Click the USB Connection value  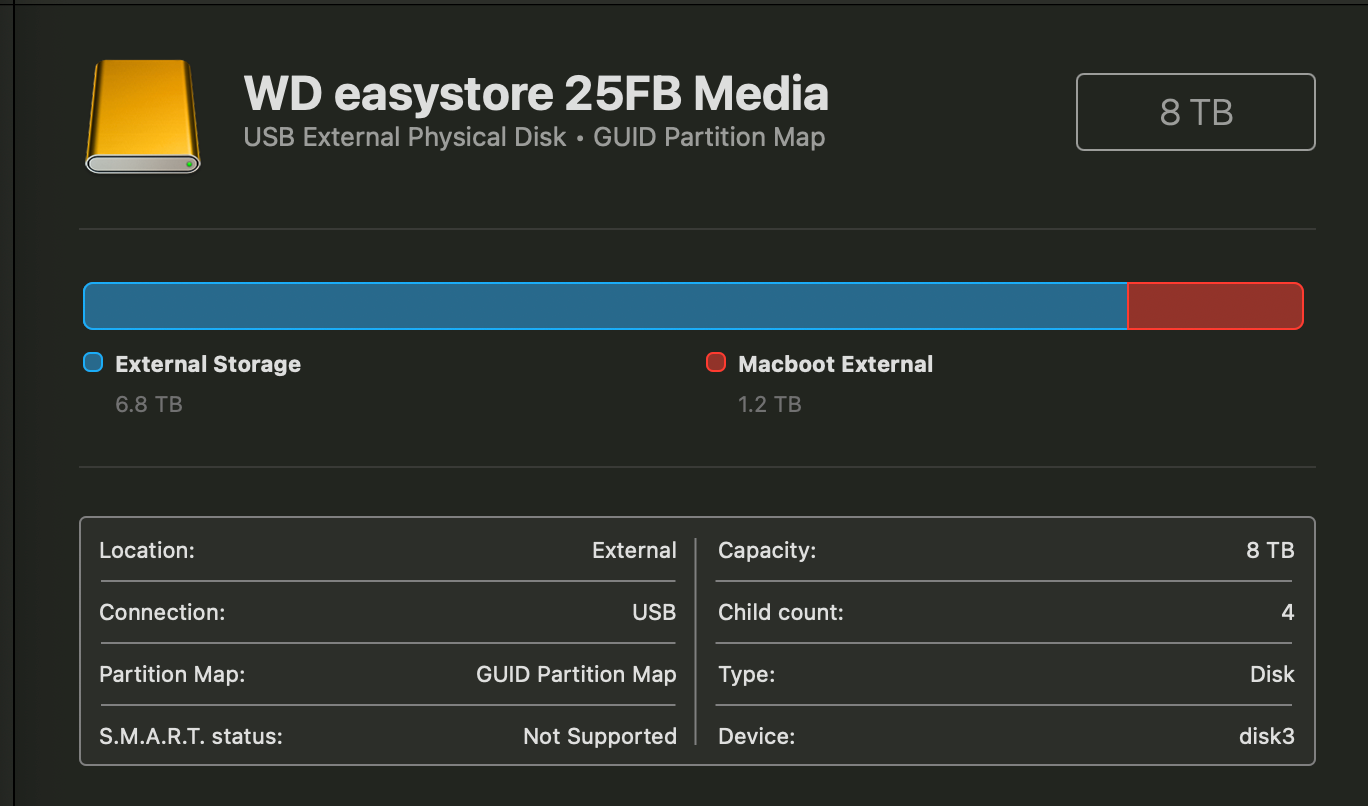[654, 612]
